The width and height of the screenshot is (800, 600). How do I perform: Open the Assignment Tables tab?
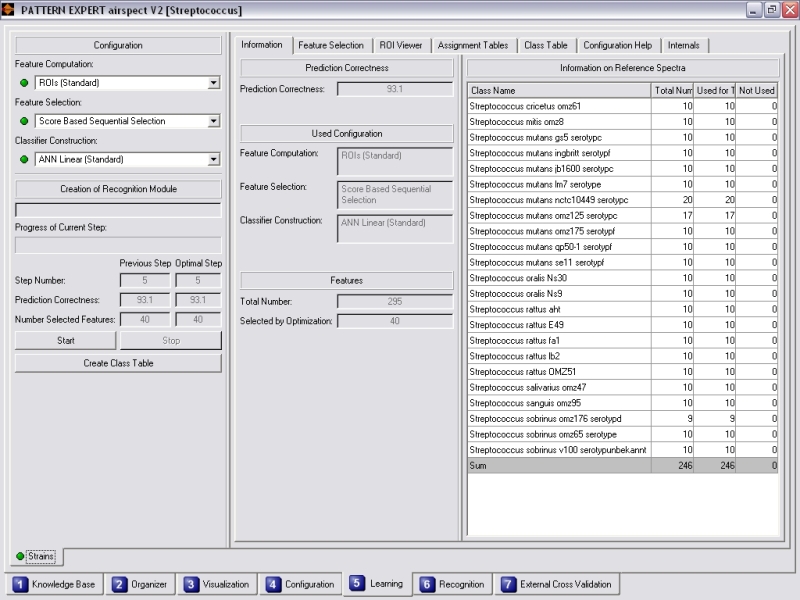pyautogui.click(x=473, y=45)
